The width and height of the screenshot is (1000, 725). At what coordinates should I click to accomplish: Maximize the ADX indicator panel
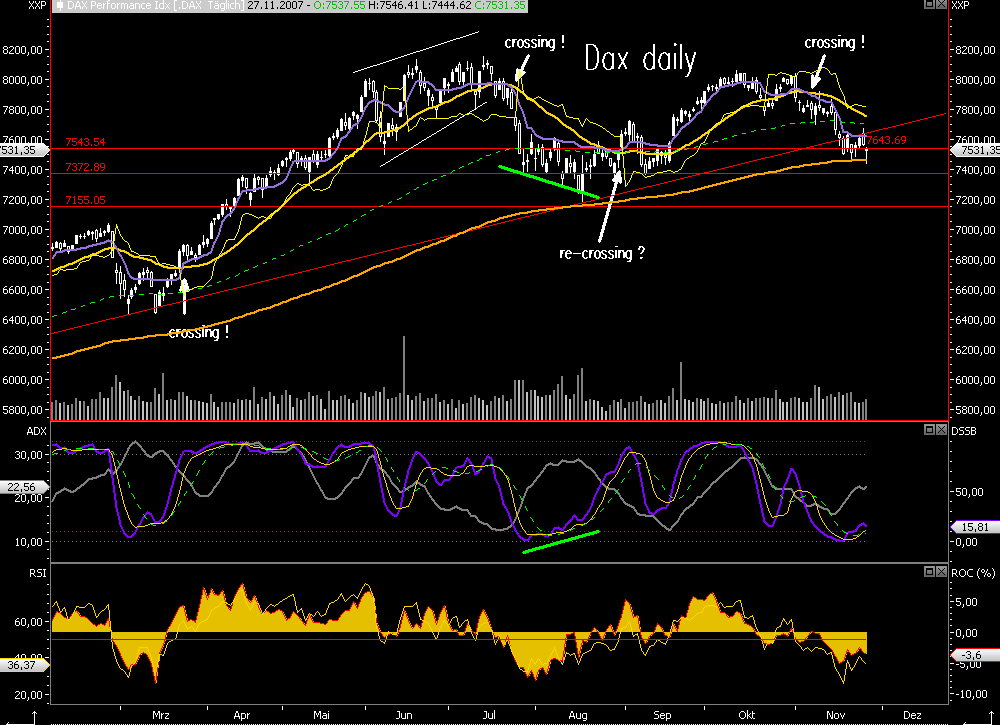point(929,429)
